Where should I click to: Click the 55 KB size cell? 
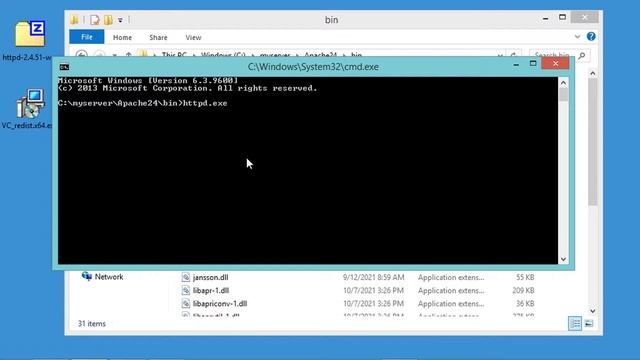coord(525,278)
